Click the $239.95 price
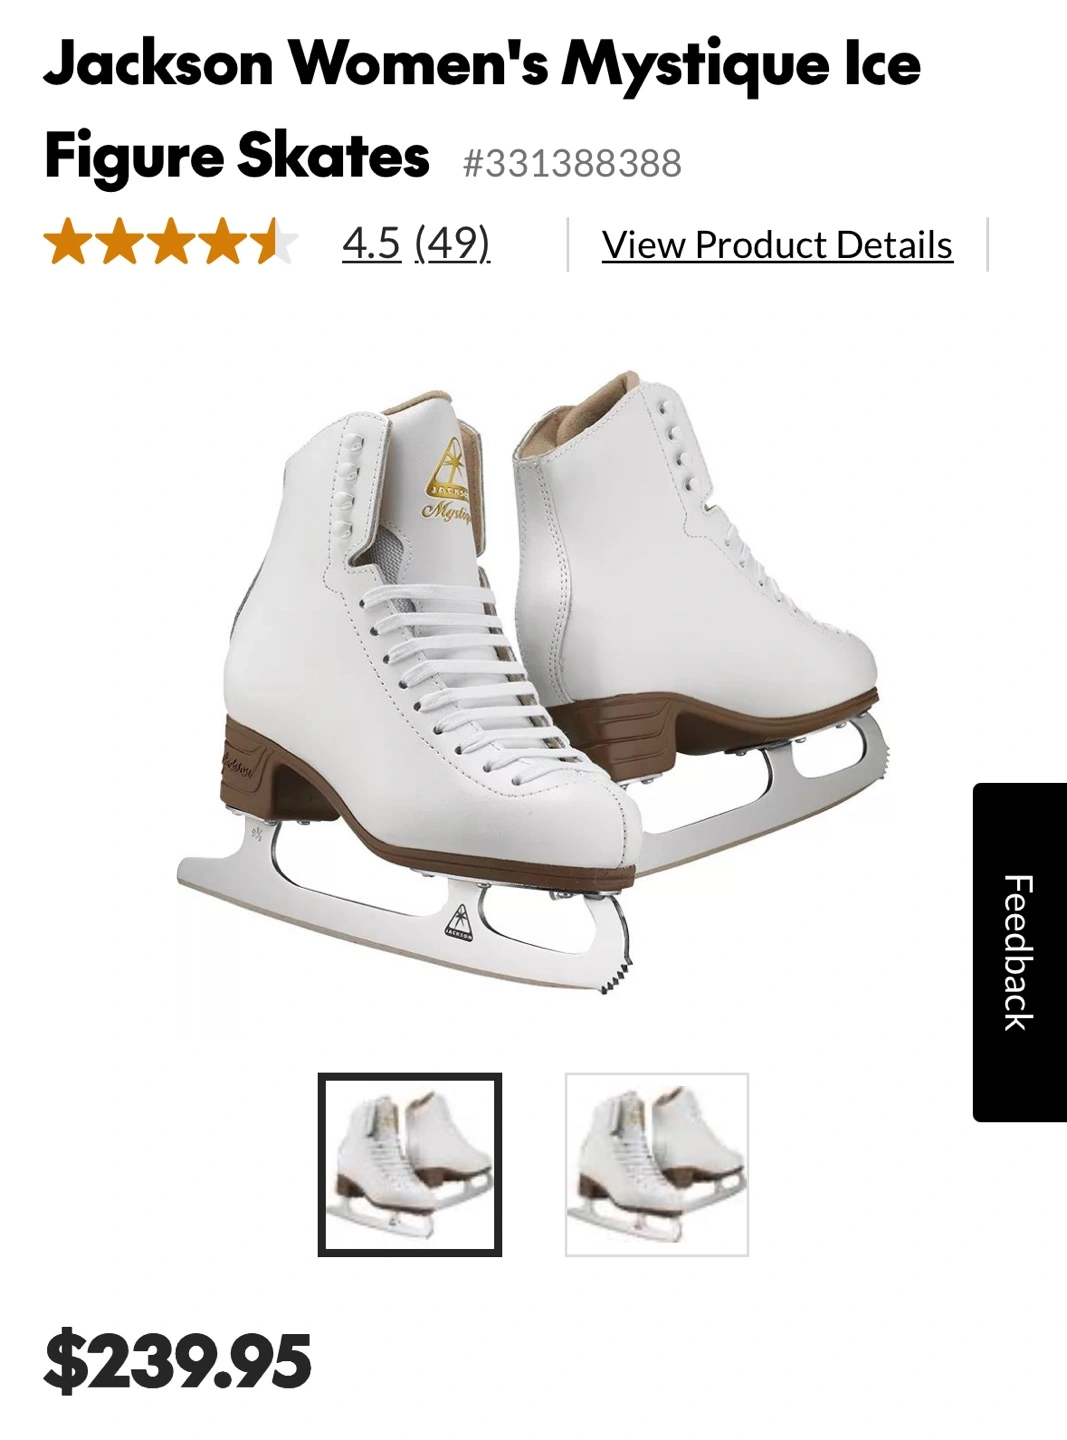 coord(178,1362)
